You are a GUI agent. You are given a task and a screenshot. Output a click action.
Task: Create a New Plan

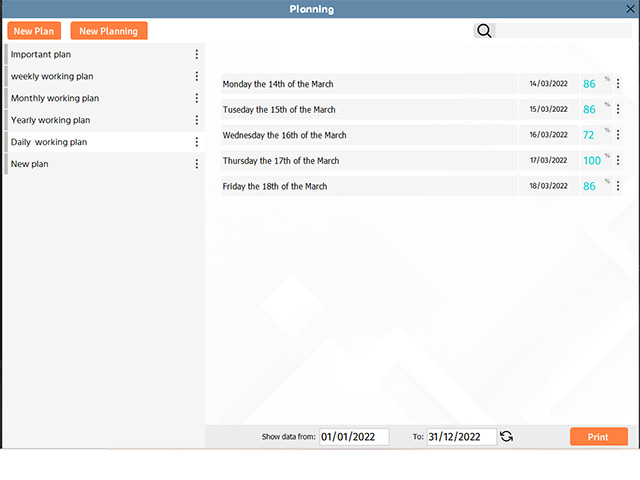tap(34, 31)
